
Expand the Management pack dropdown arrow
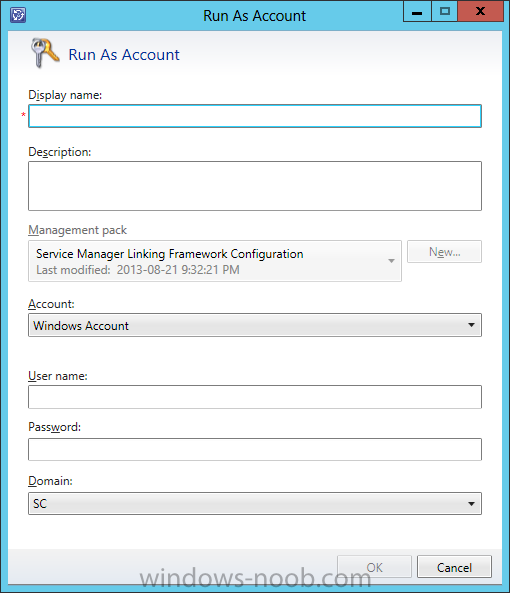tap(391, 261)
